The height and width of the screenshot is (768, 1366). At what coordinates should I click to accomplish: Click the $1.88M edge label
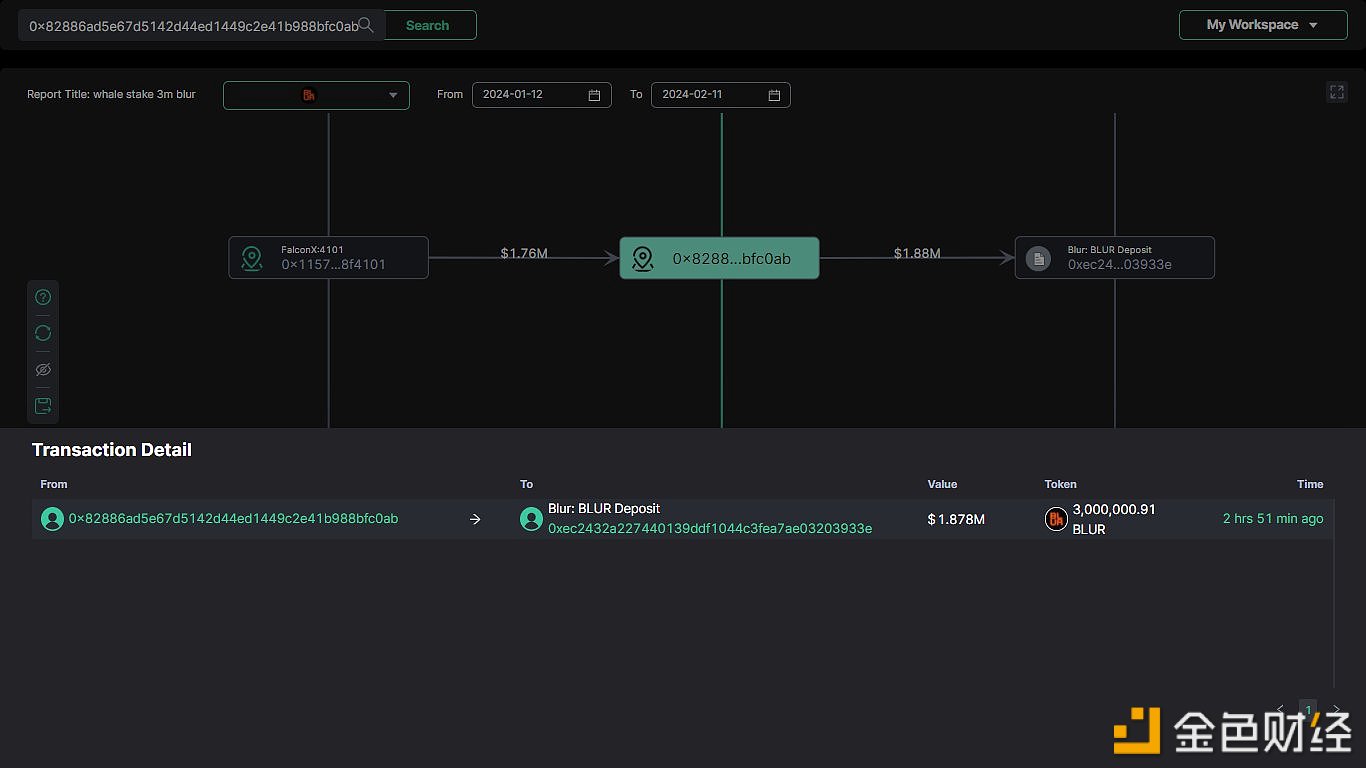(917, 254)
